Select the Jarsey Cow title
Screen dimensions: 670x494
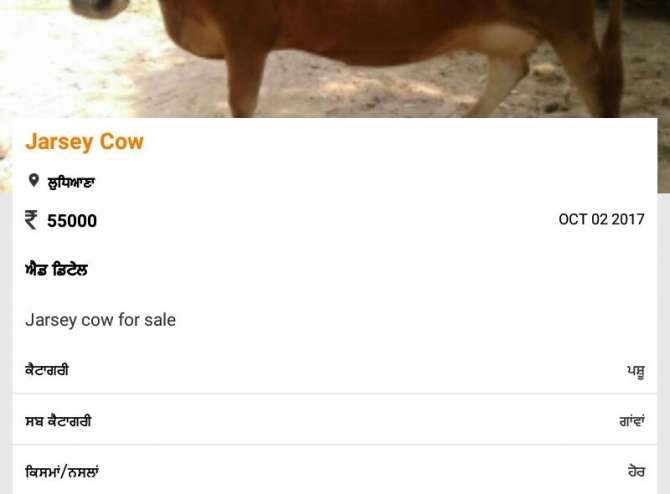(84, 141)
